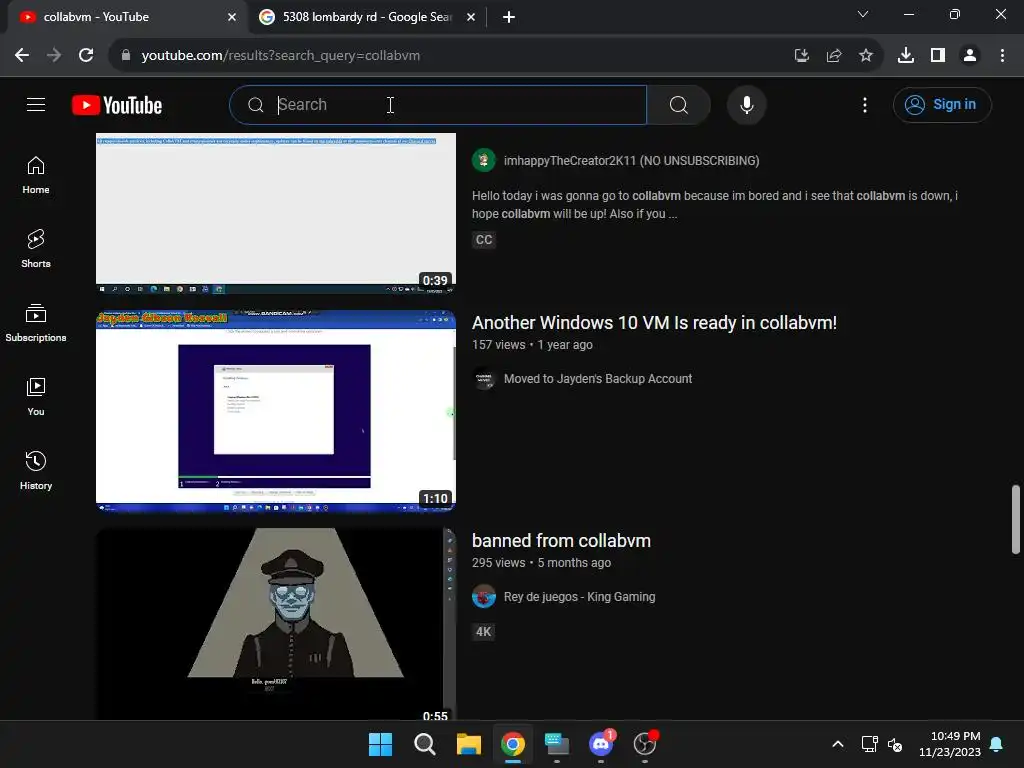The height and width of the screenshot is (768, 1024).
Task: Click the install app icon in address bar
Action: 802,56
